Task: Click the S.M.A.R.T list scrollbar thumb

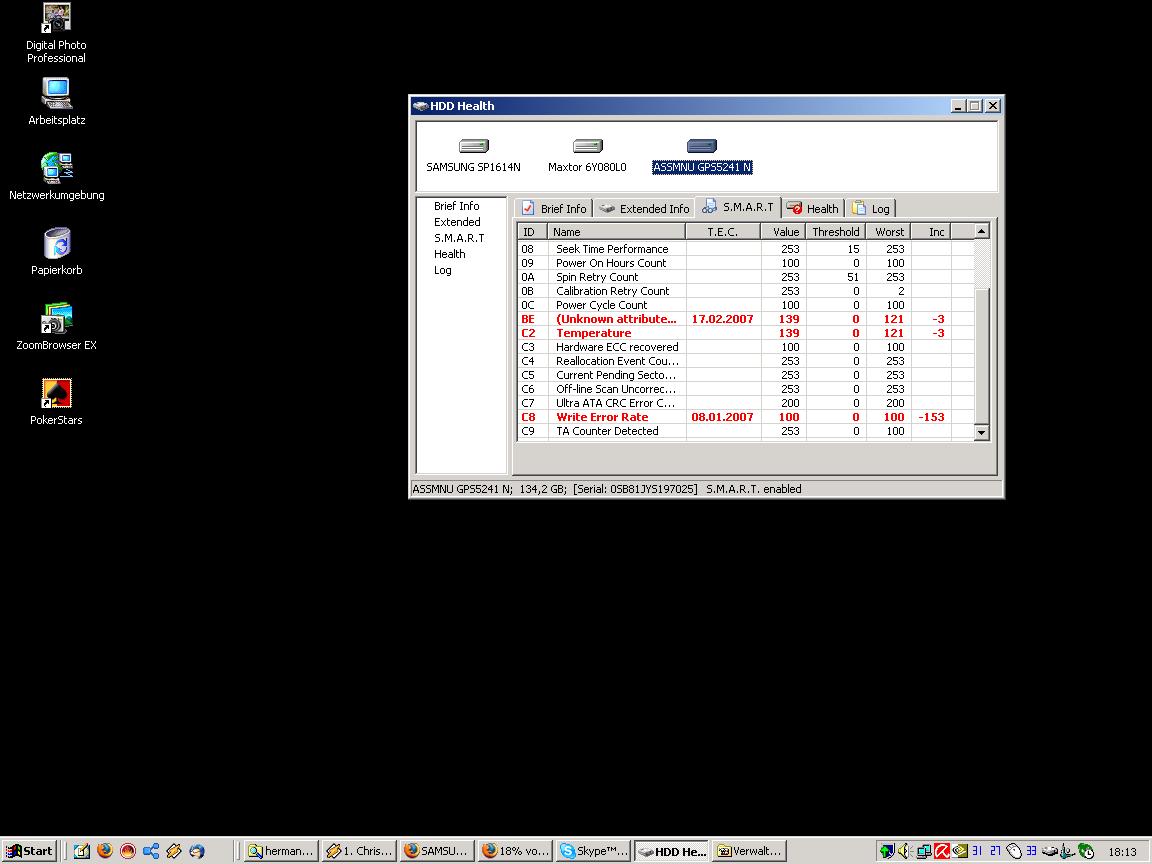Action: [x=982, y=356]
